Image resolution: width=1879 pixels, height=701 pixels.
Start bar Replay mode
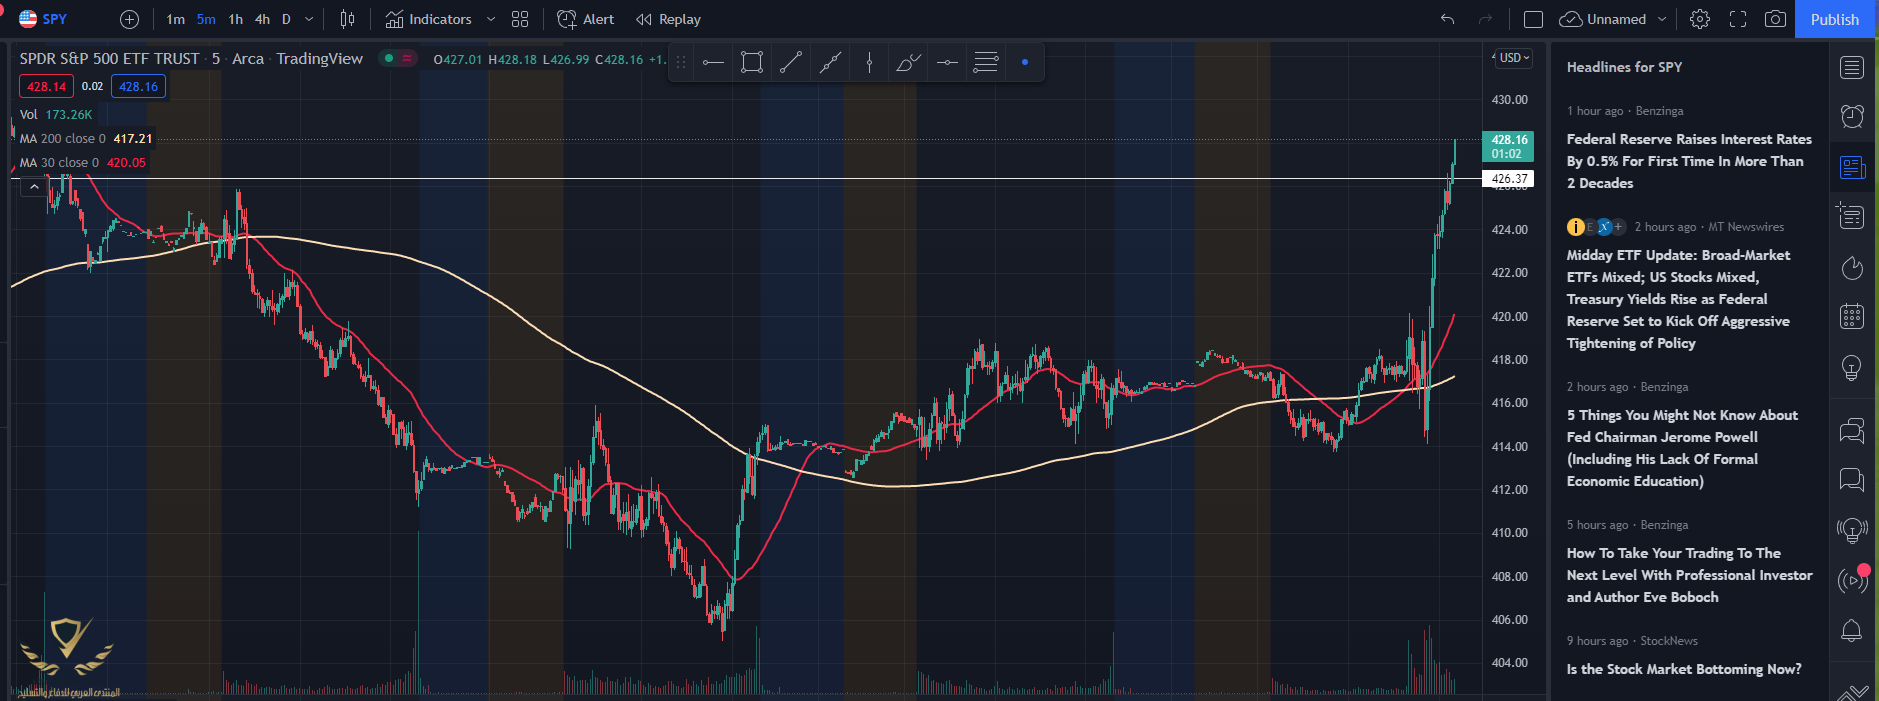coord(668,19)
